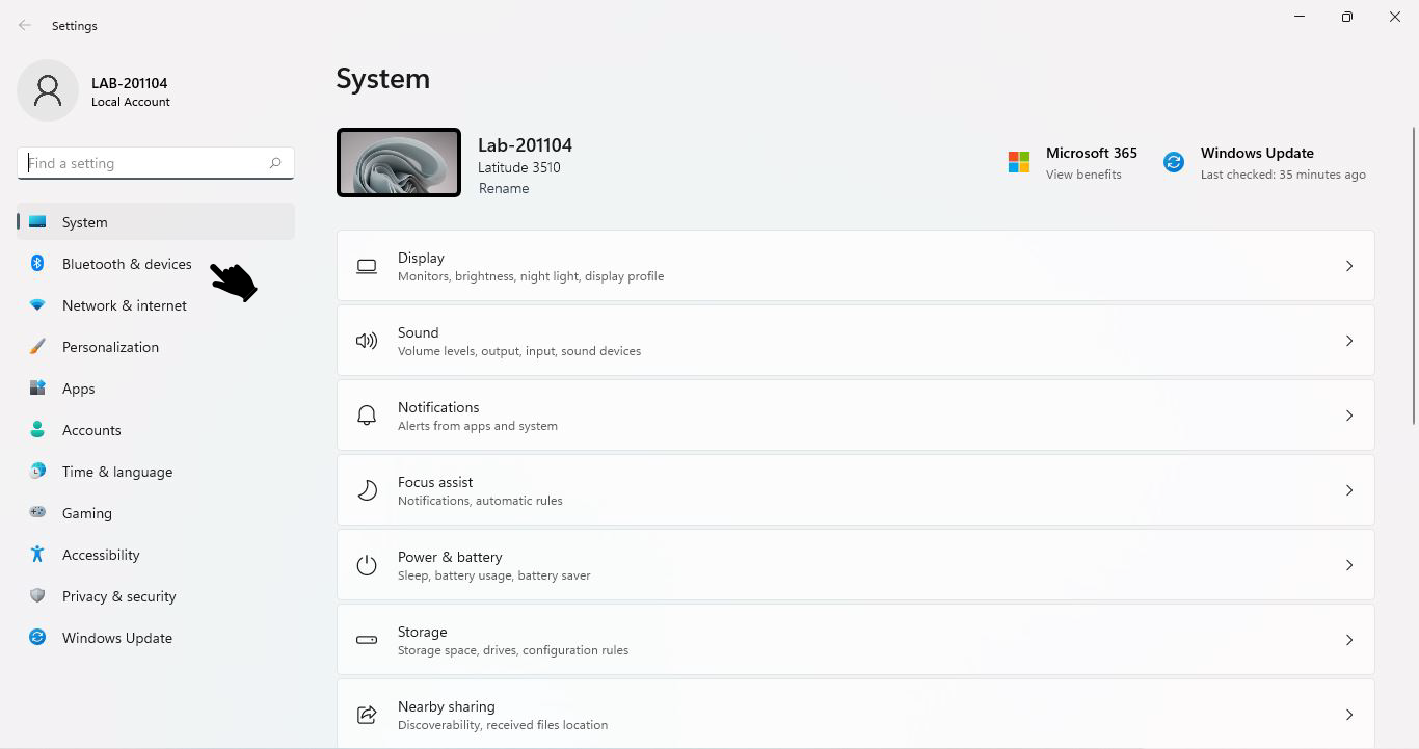
Task: Go to Time & language settings
Action: point(116,472)
